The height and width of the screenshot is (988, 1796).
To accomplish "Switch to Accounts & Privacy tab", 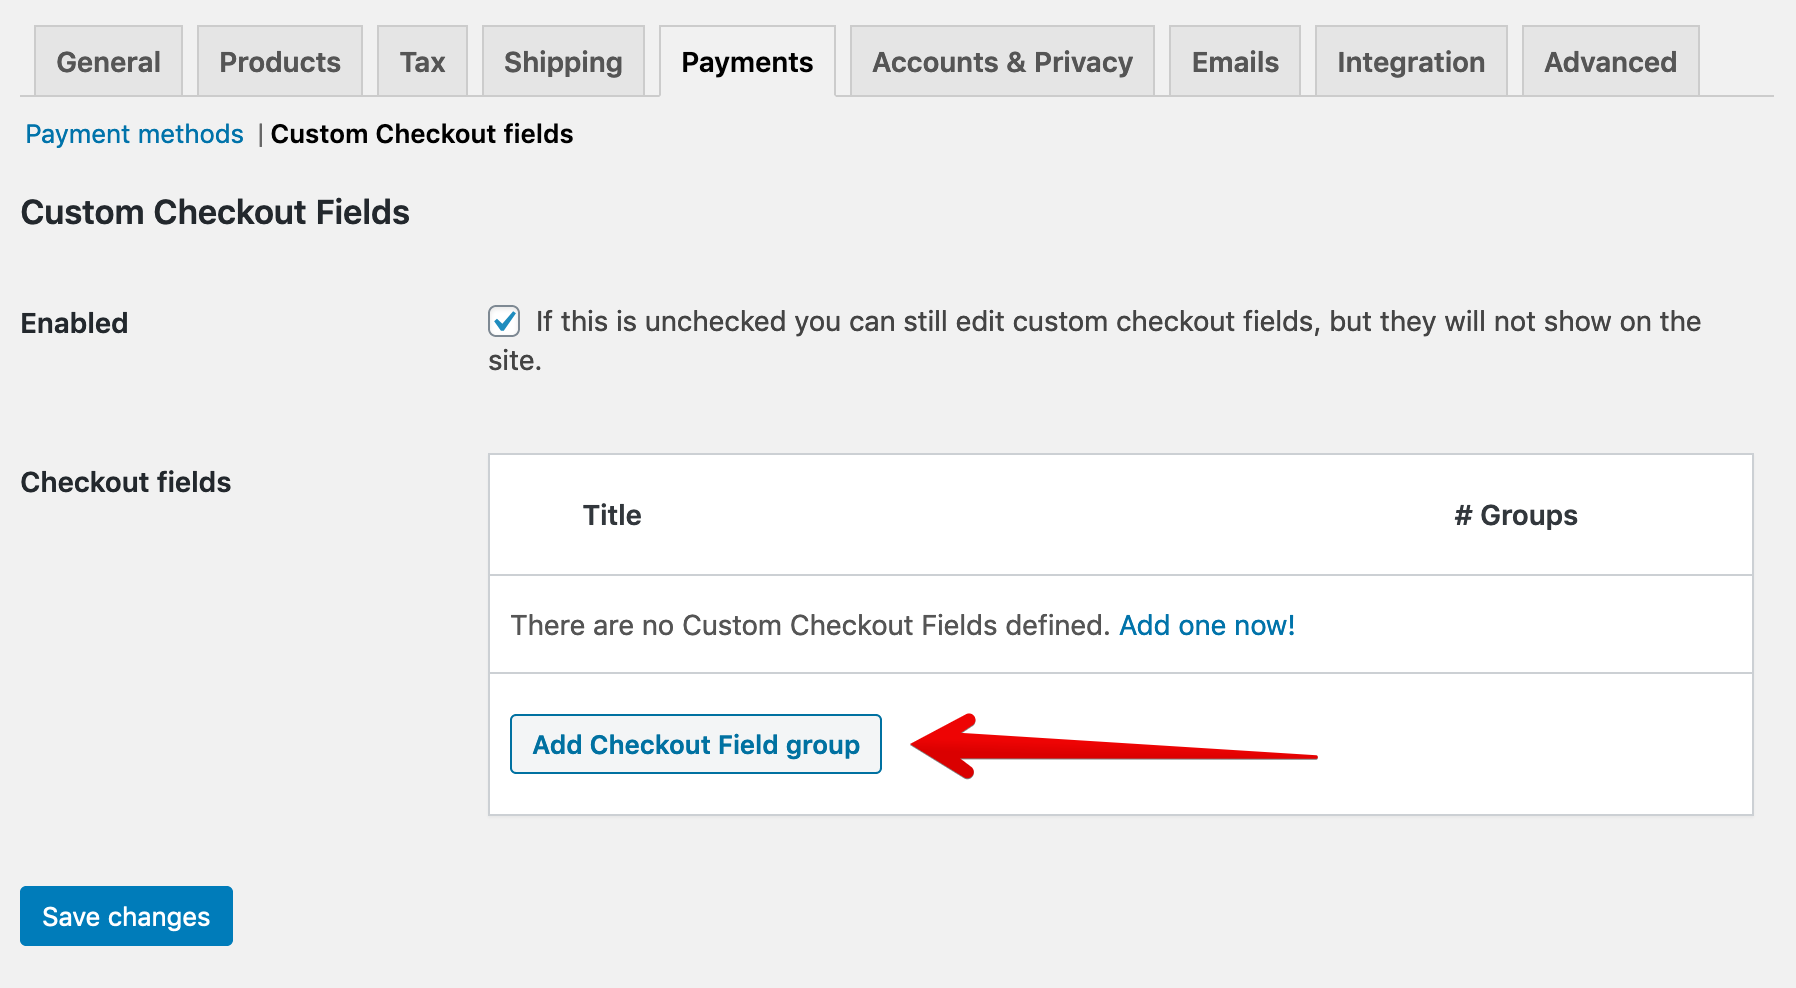I will pyautogui.click(x=1002, y=62).
